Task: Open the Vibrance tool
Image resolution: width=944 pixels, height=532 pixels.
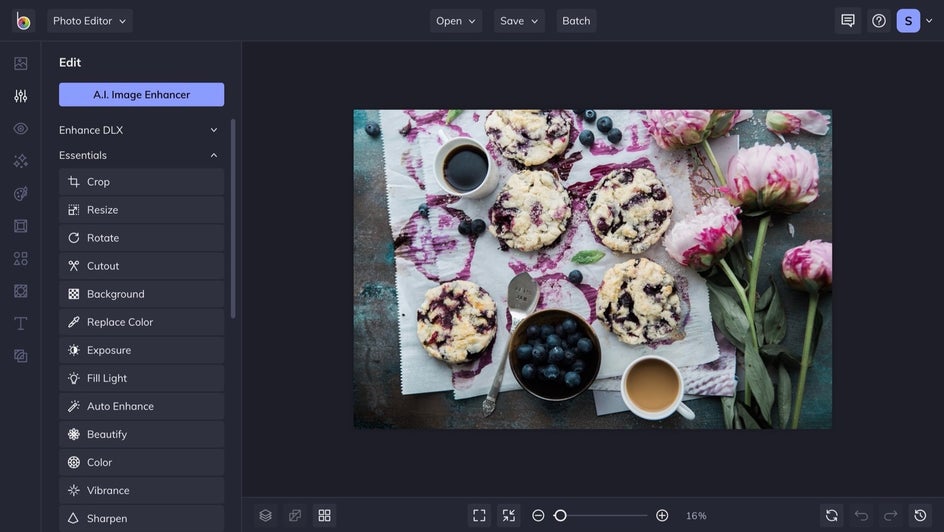Action: point(141,490)
